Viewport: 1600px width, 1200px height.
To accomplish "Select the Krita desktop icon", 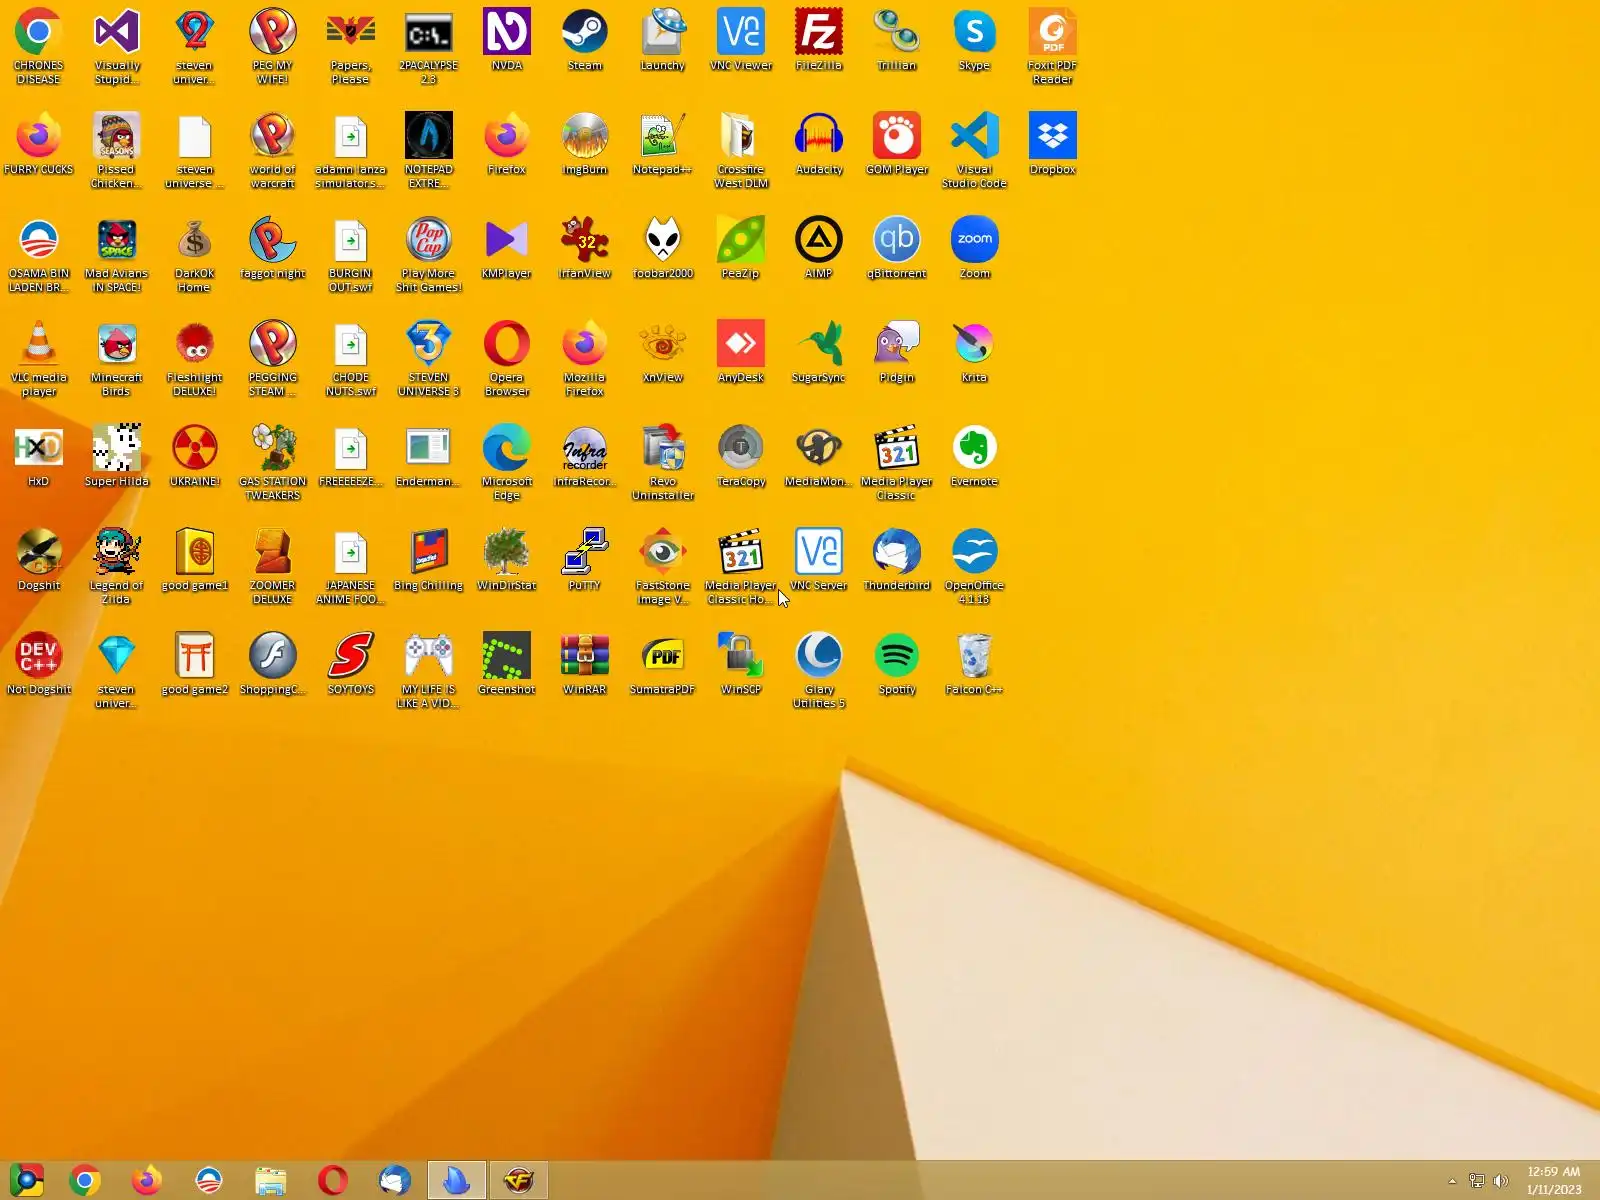I will 975,353.
